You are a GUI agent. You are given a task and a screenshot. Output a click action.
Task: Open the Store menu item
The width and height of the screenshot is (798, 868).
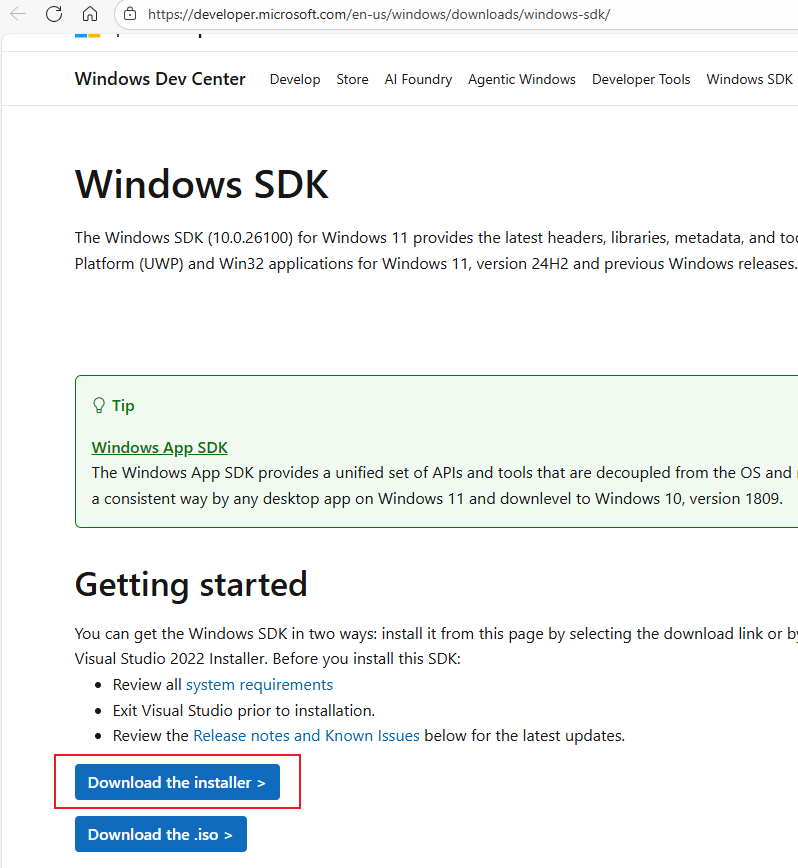pos(352,80)
